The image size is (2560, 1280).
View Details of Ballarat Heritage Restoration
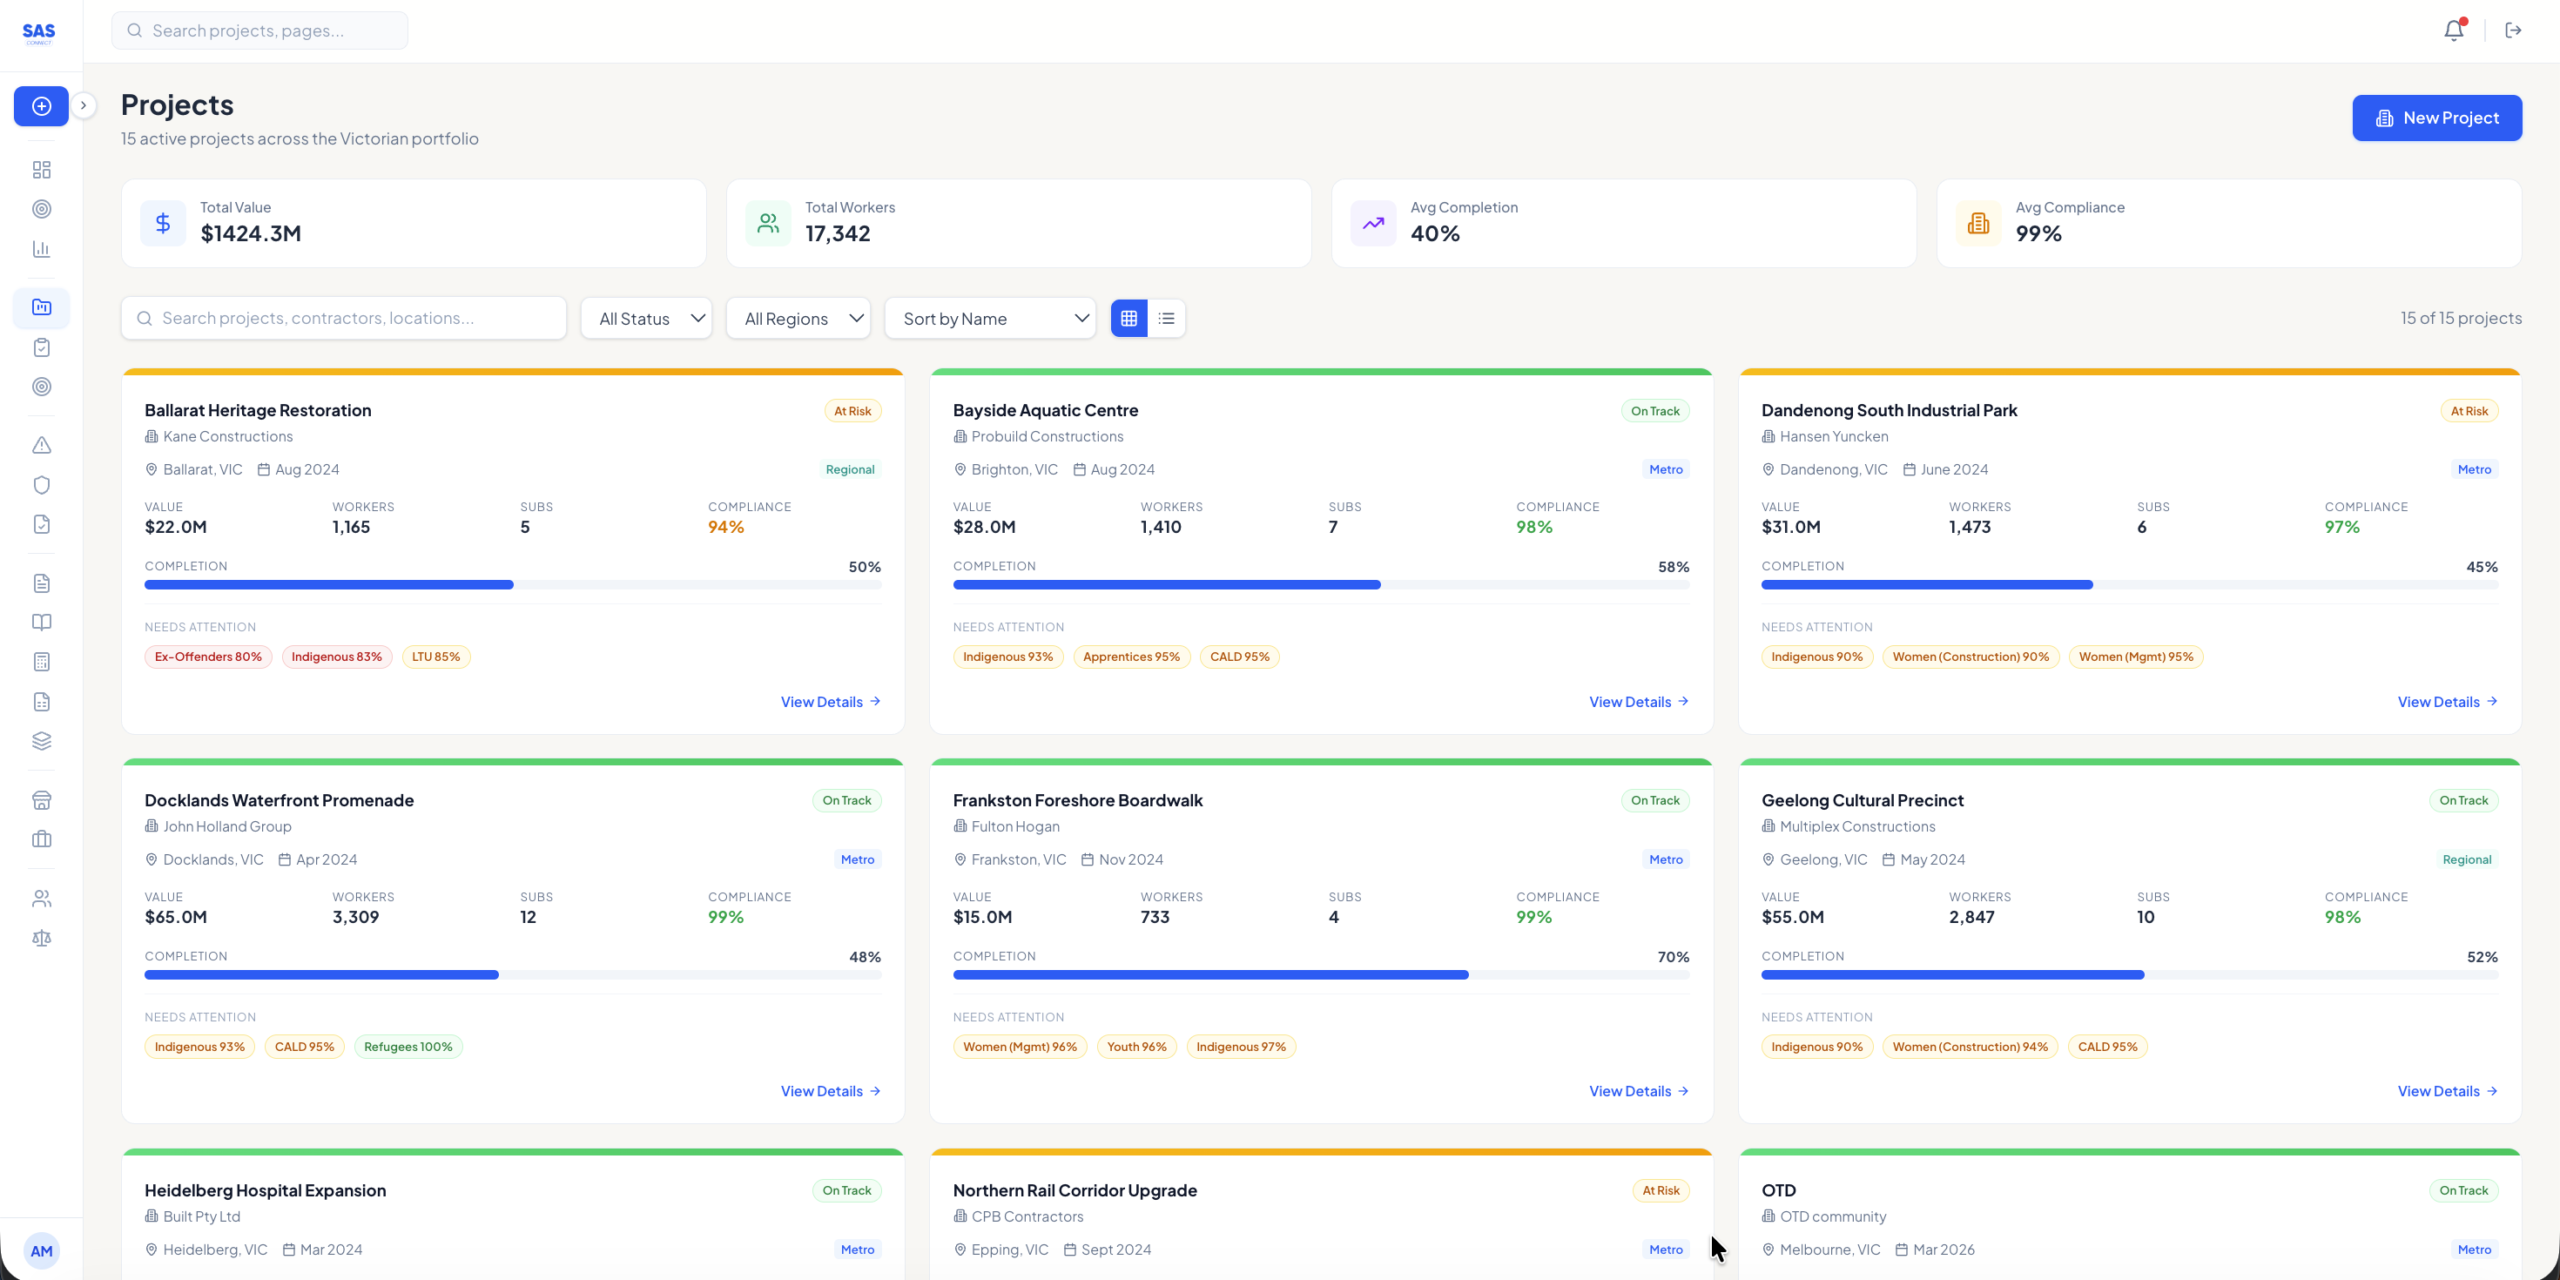(x=831, y=702)
